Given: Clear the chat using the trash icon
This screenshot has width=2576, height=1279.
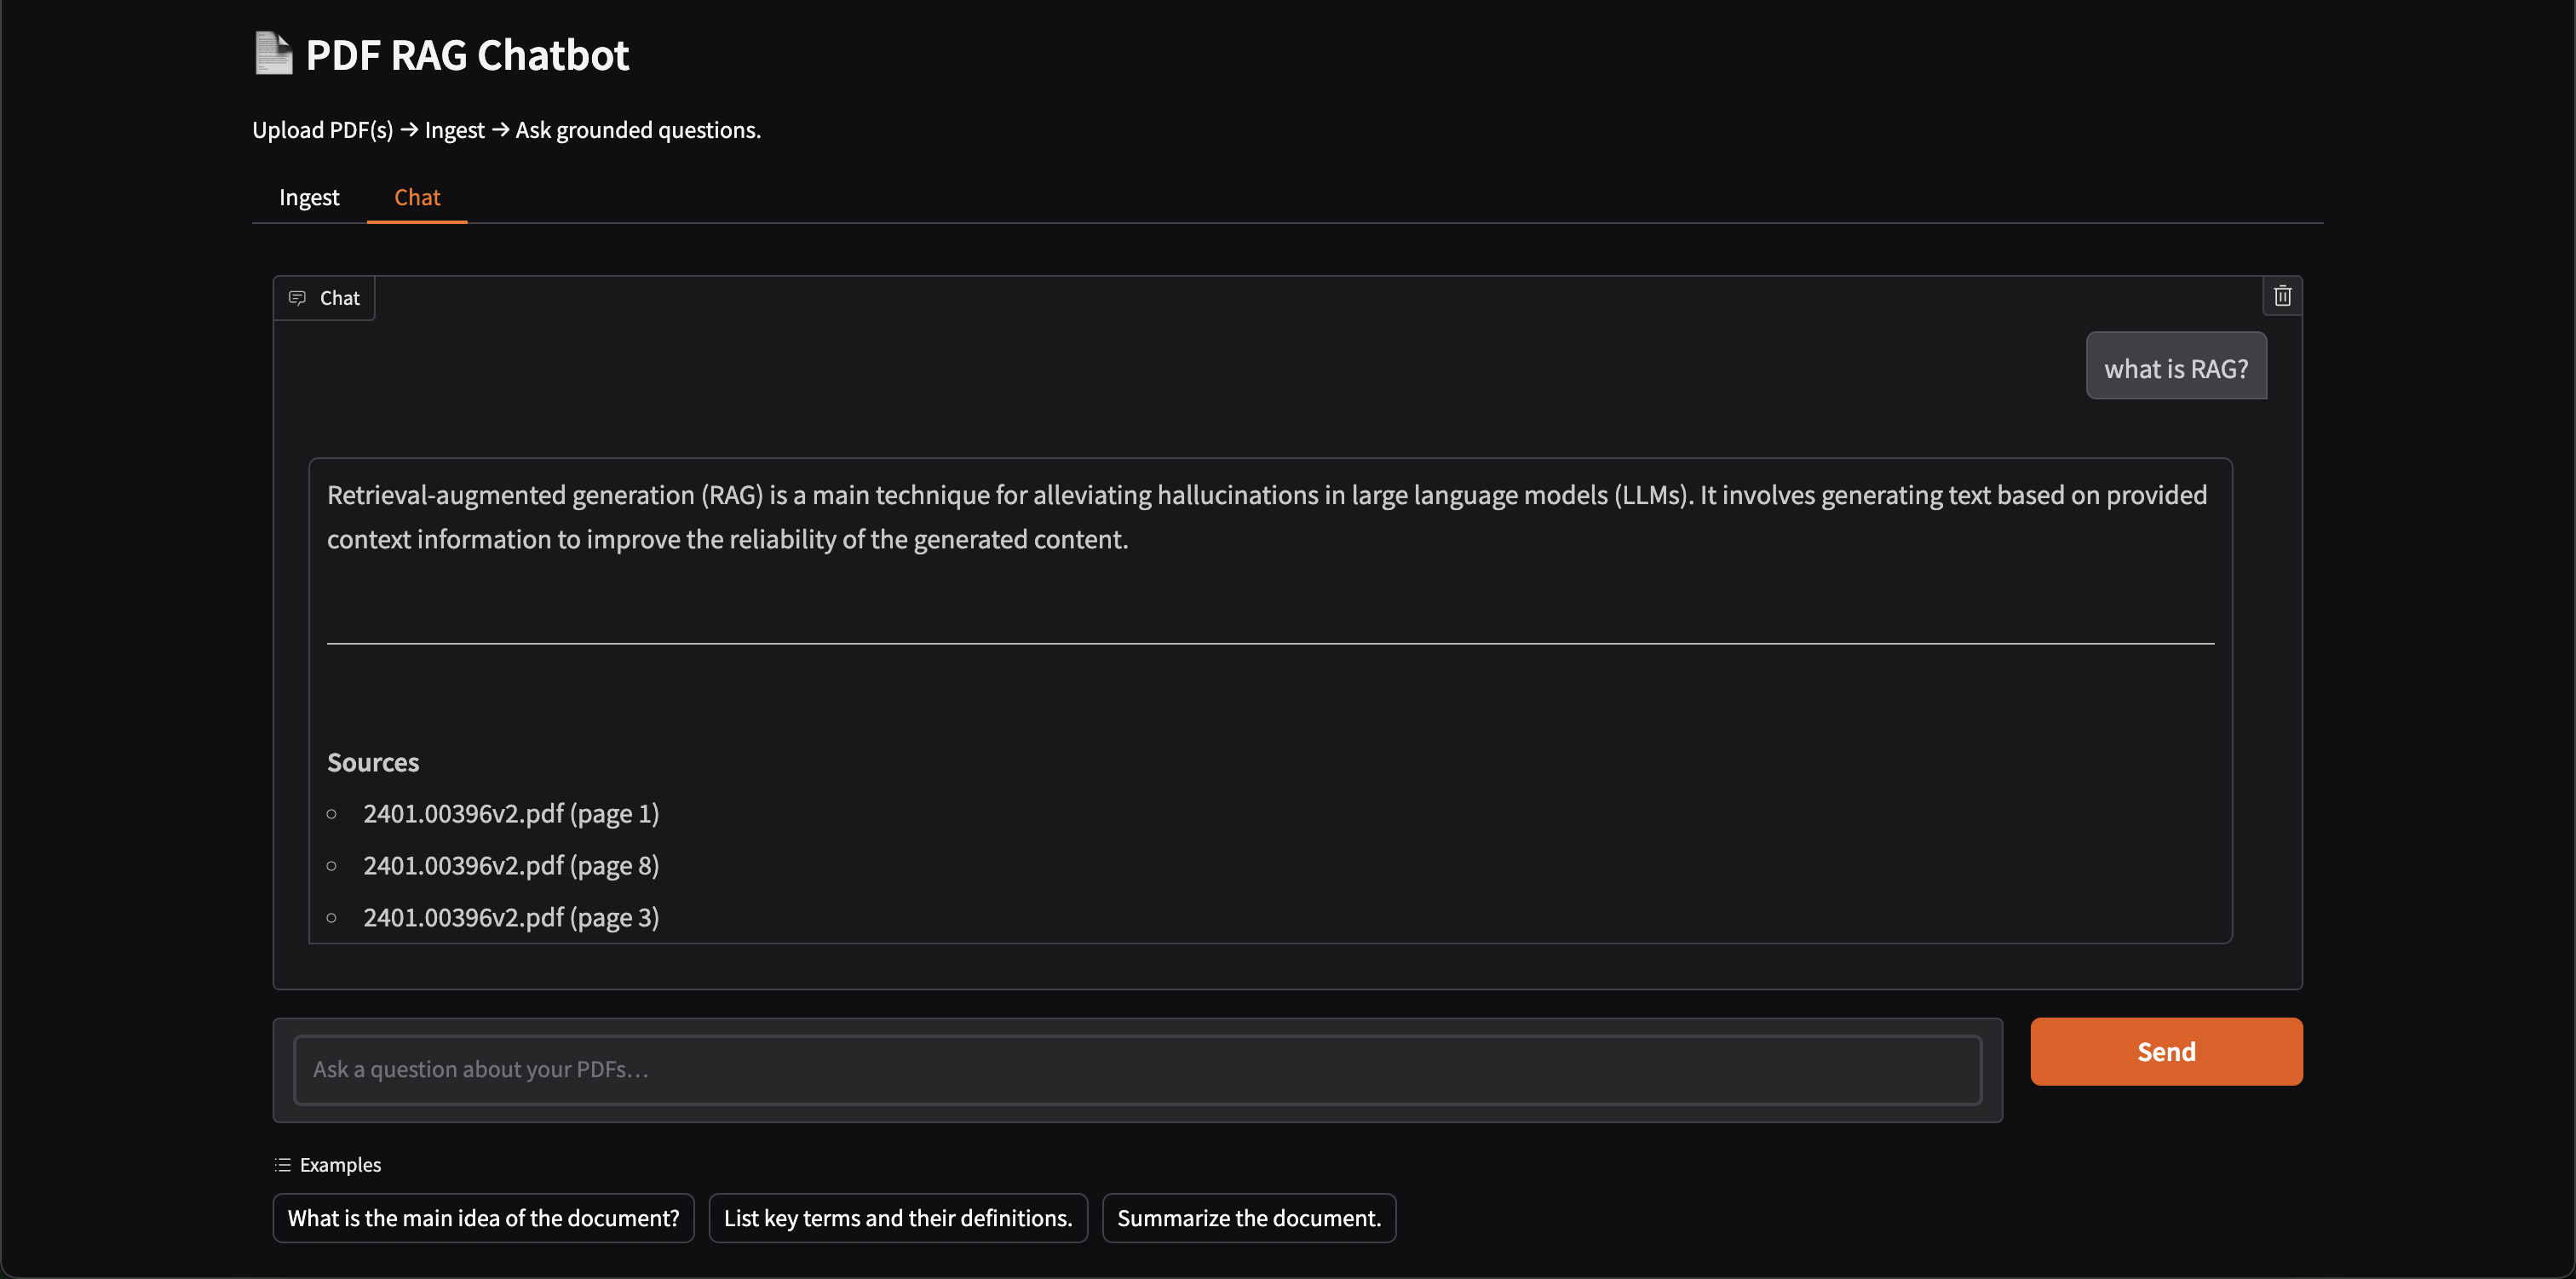Looking at the screenshot, I should [2283, 295].
